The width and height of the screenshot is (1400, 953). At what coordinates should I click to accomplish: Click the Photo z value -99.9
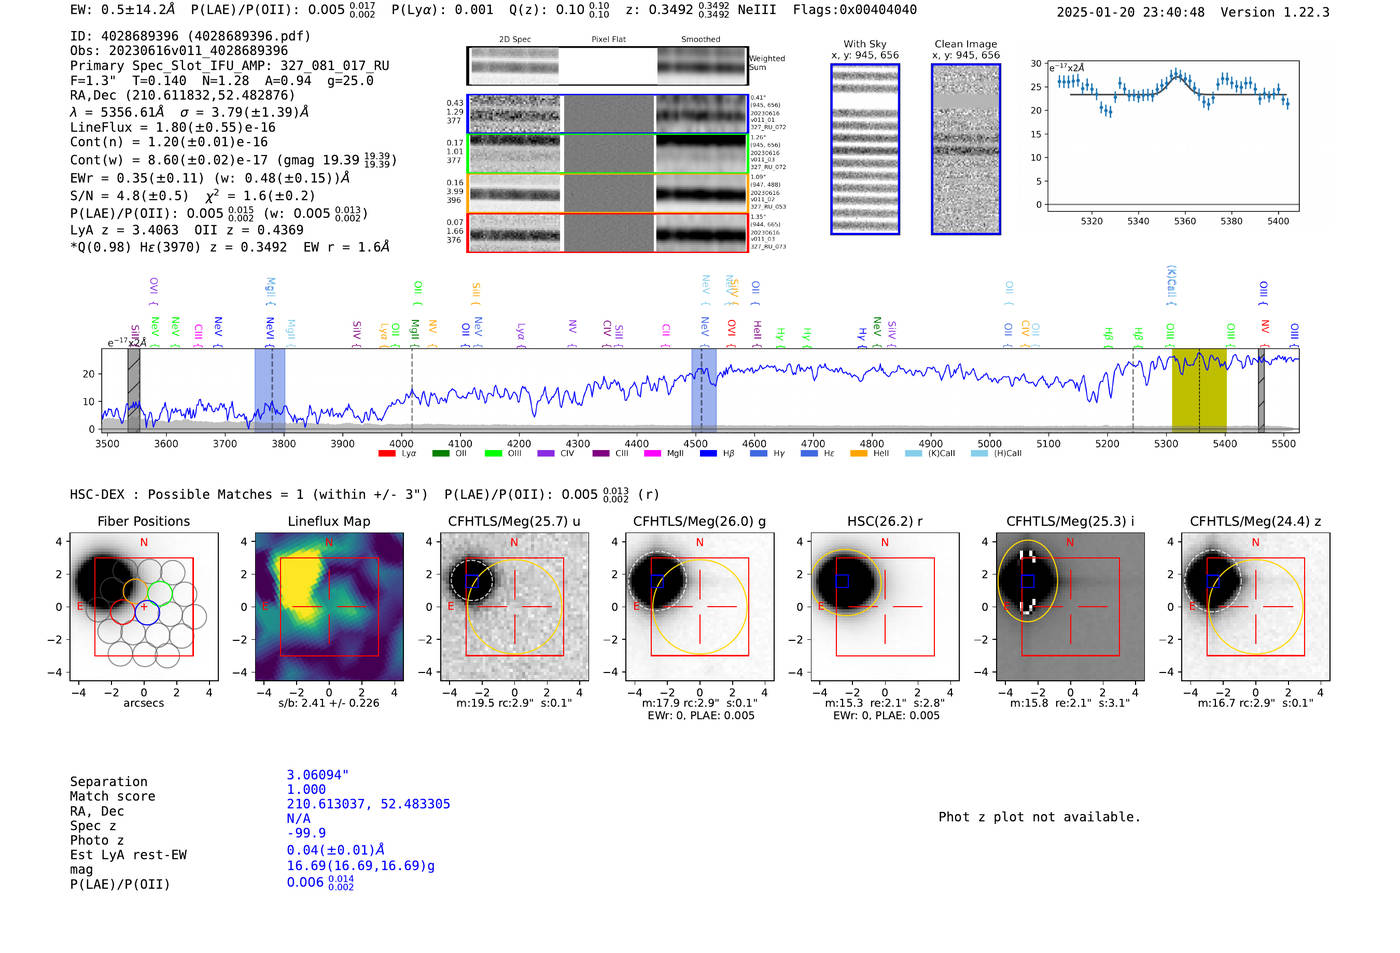point(306,833)
